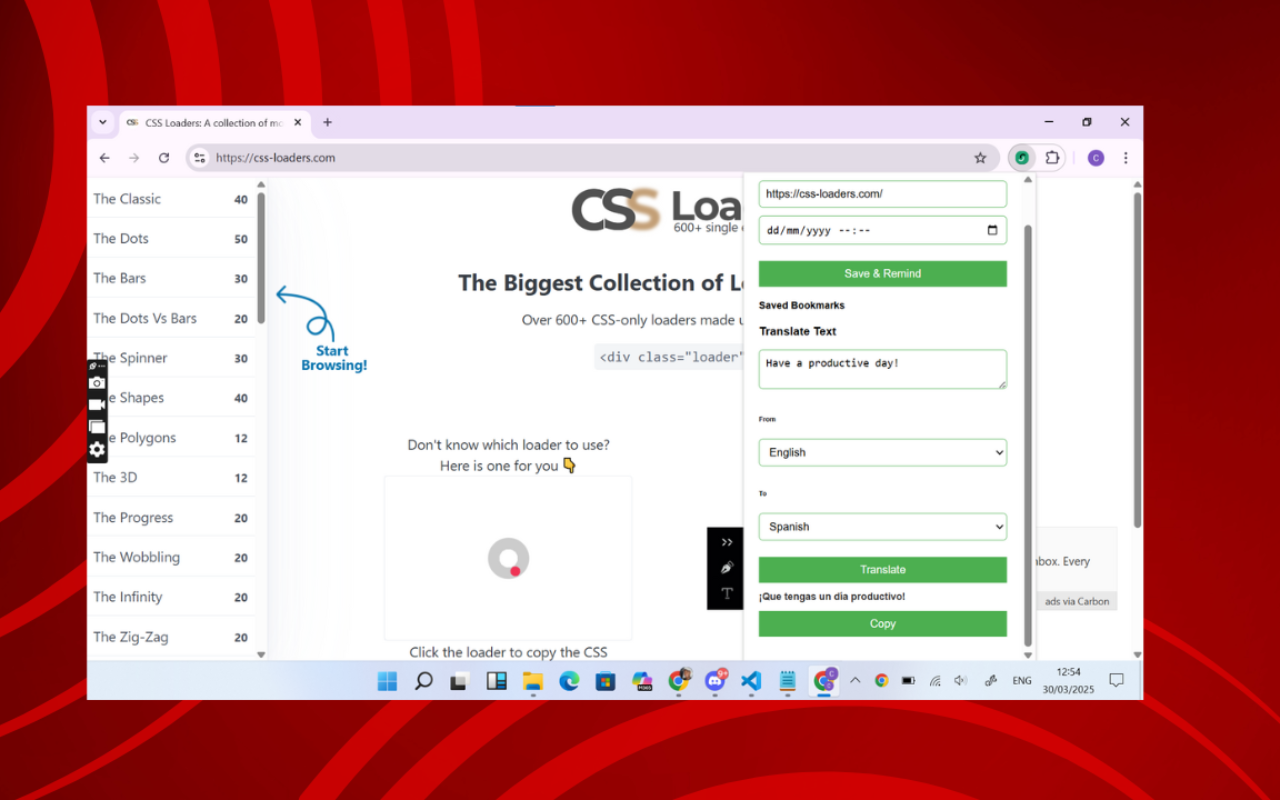The image size is (1280, 800).
Task: Click translated text "¡Que tengas un dia productivo!"
Action: [x=832, y=597]
